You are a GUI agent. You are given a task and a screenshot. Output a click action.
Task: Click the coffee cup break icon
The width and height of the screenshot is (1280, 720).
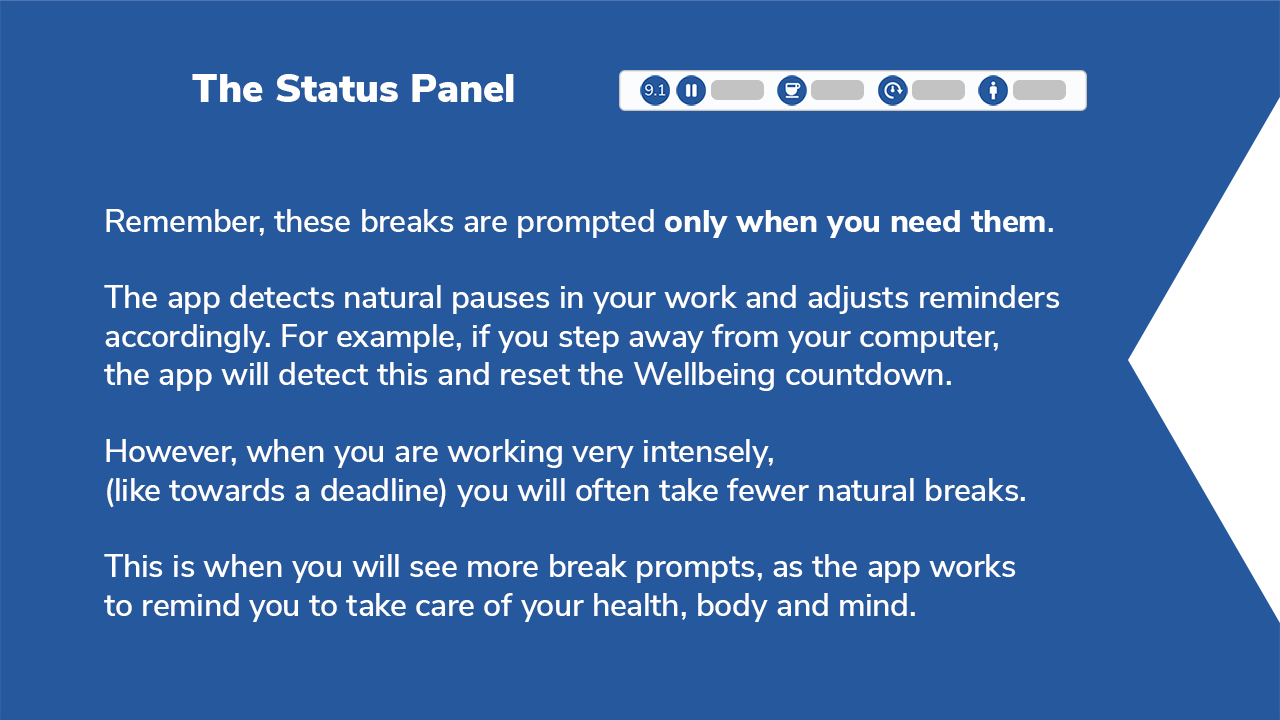pyautogui.click(x=792, y=91)
